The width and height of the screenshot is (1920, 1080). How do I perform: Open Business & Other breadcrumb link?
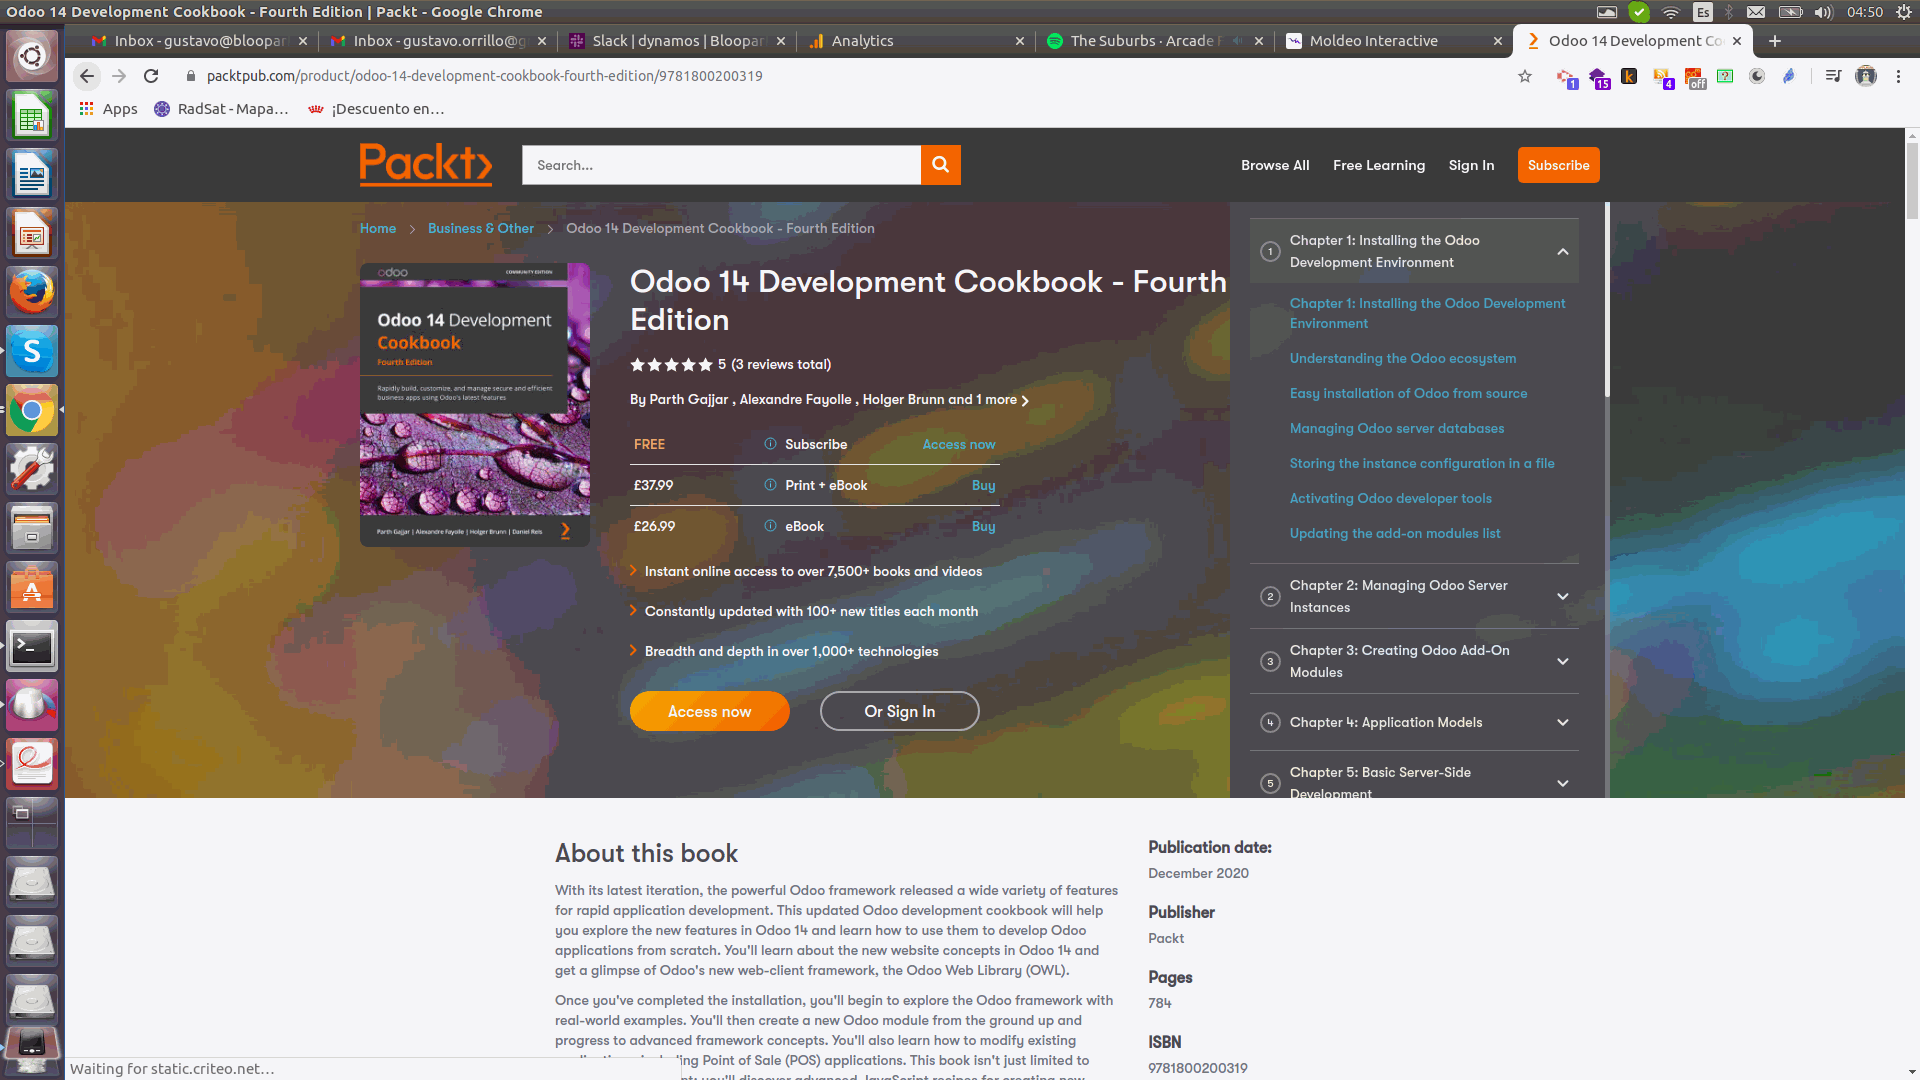[x=481, y=228]
